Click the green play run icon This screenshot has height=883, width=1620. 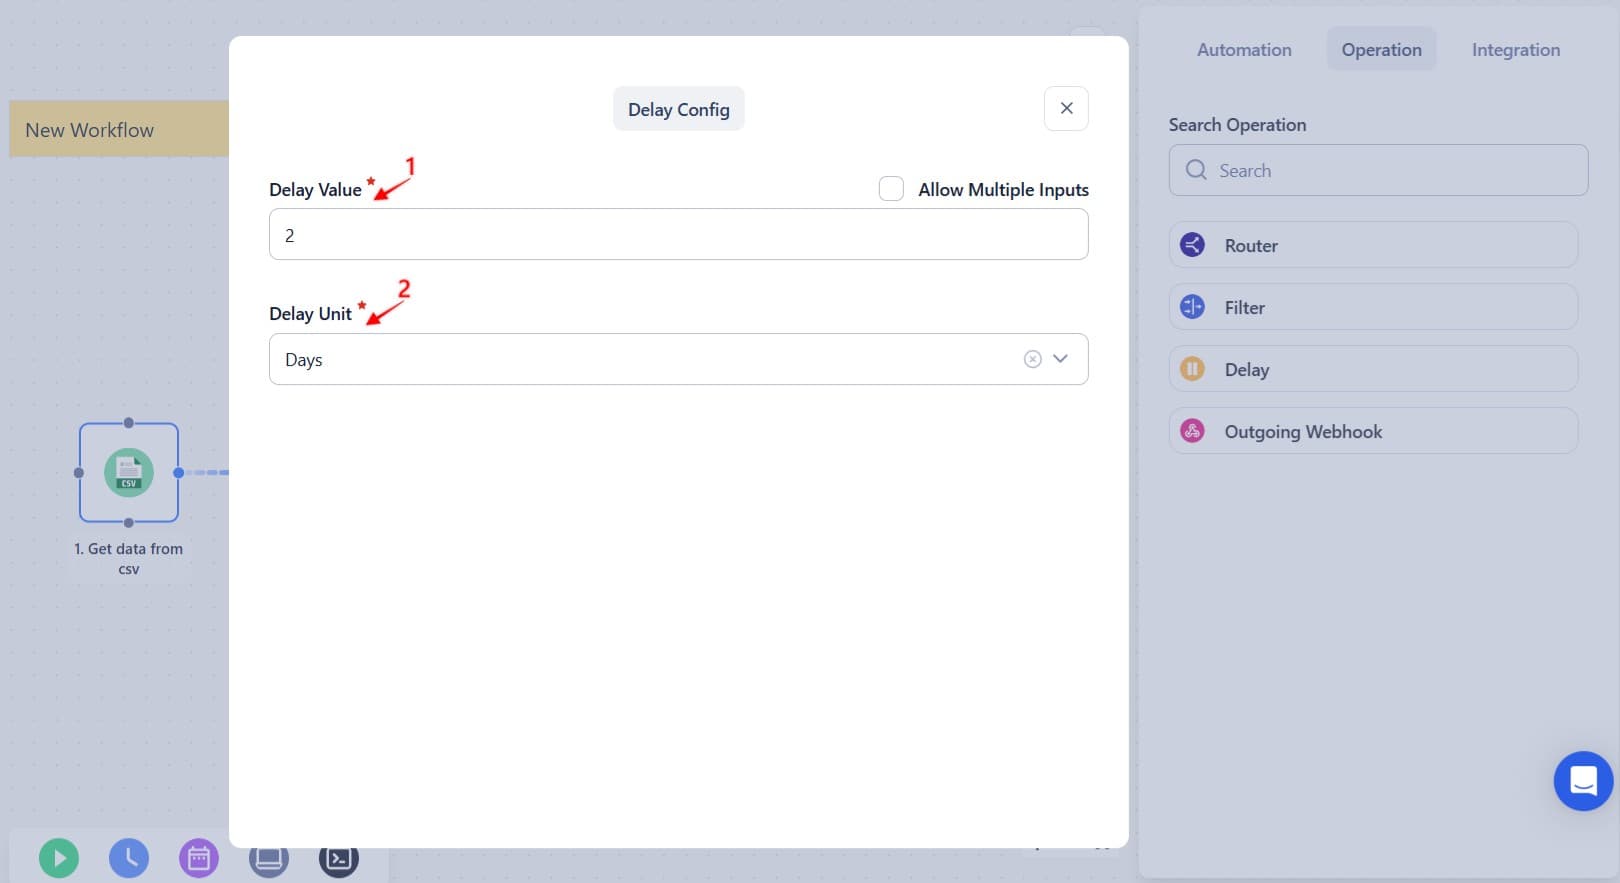point(59,858)
